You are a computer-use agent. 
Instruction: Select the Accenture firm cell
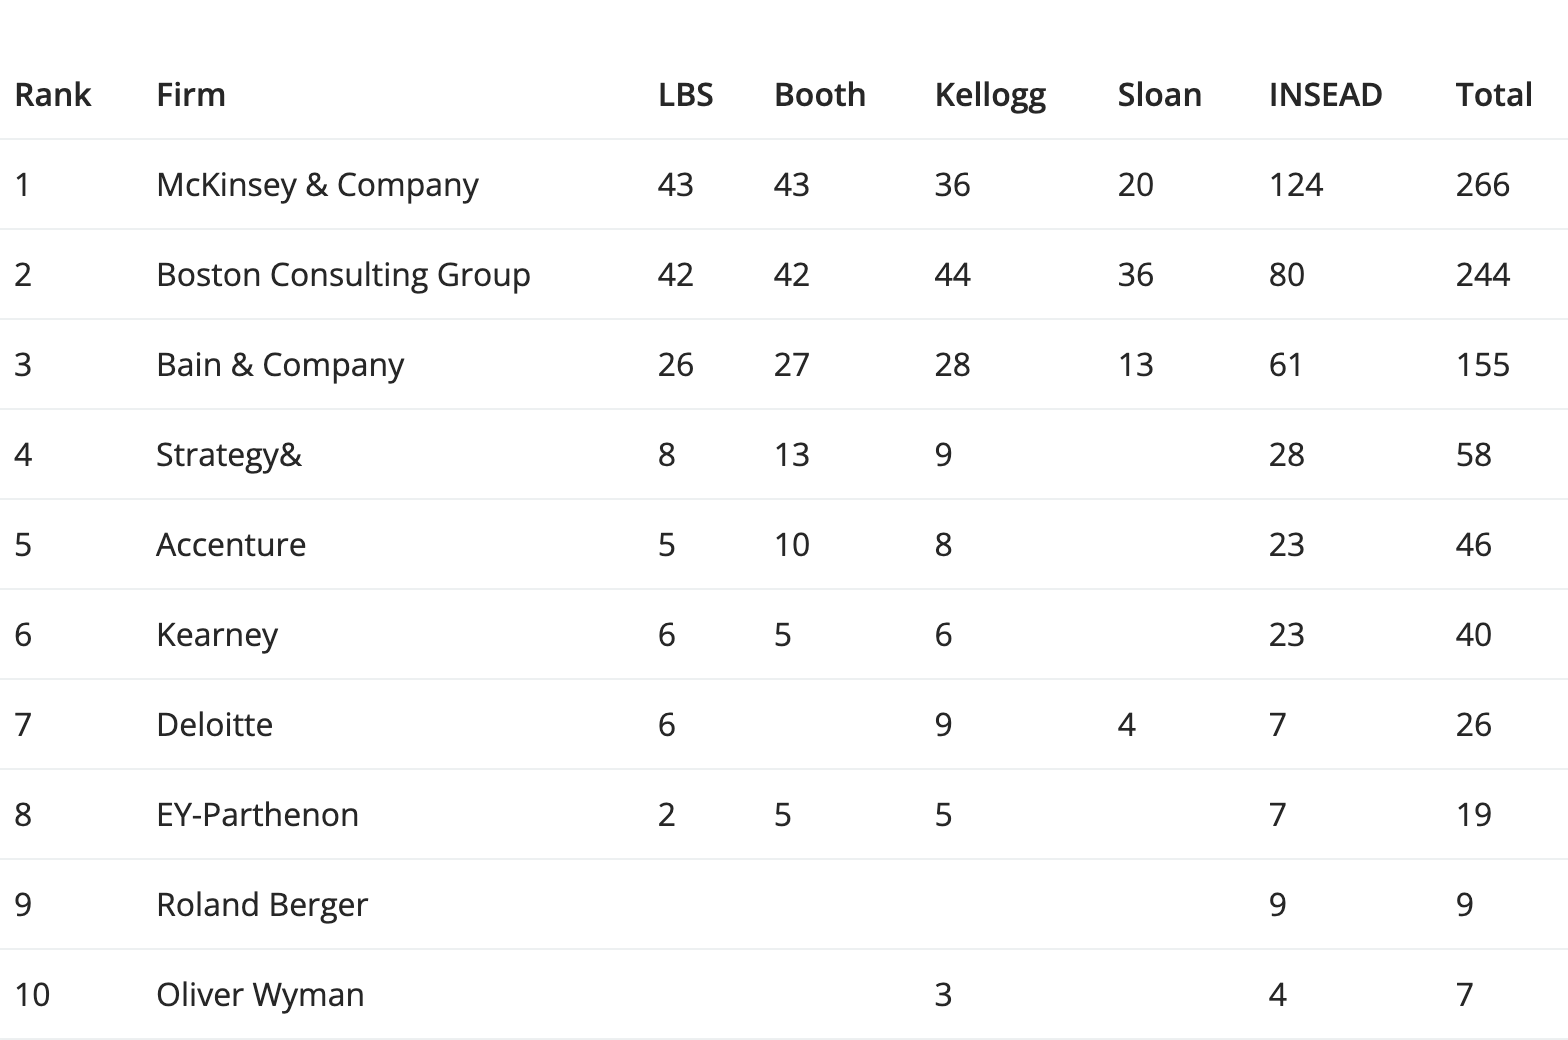[231, 545]
